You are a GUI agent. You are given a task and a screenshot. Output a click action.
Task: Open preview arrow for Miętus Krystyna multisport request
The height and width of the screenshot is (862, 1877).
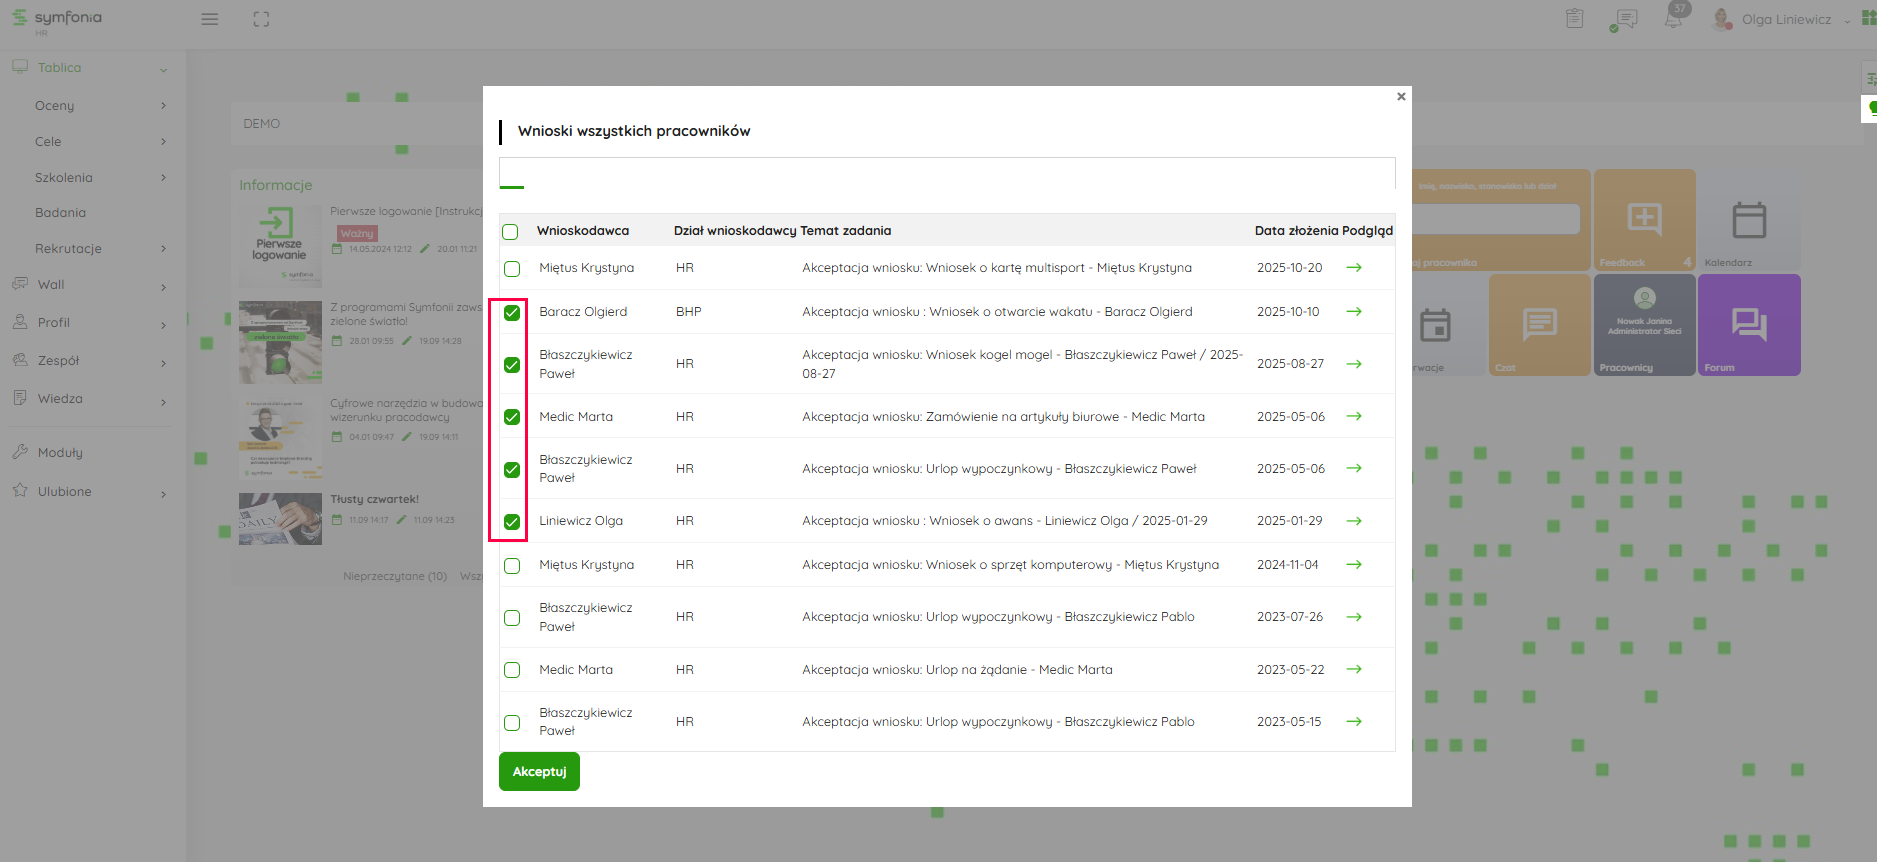coord(1354,268)
